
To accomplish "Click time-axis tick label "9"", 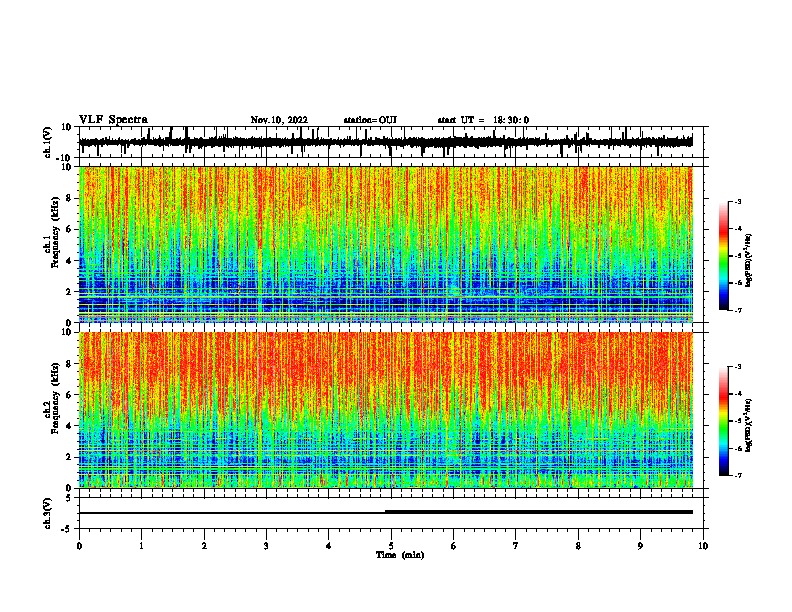I will (x=640, y=546).
